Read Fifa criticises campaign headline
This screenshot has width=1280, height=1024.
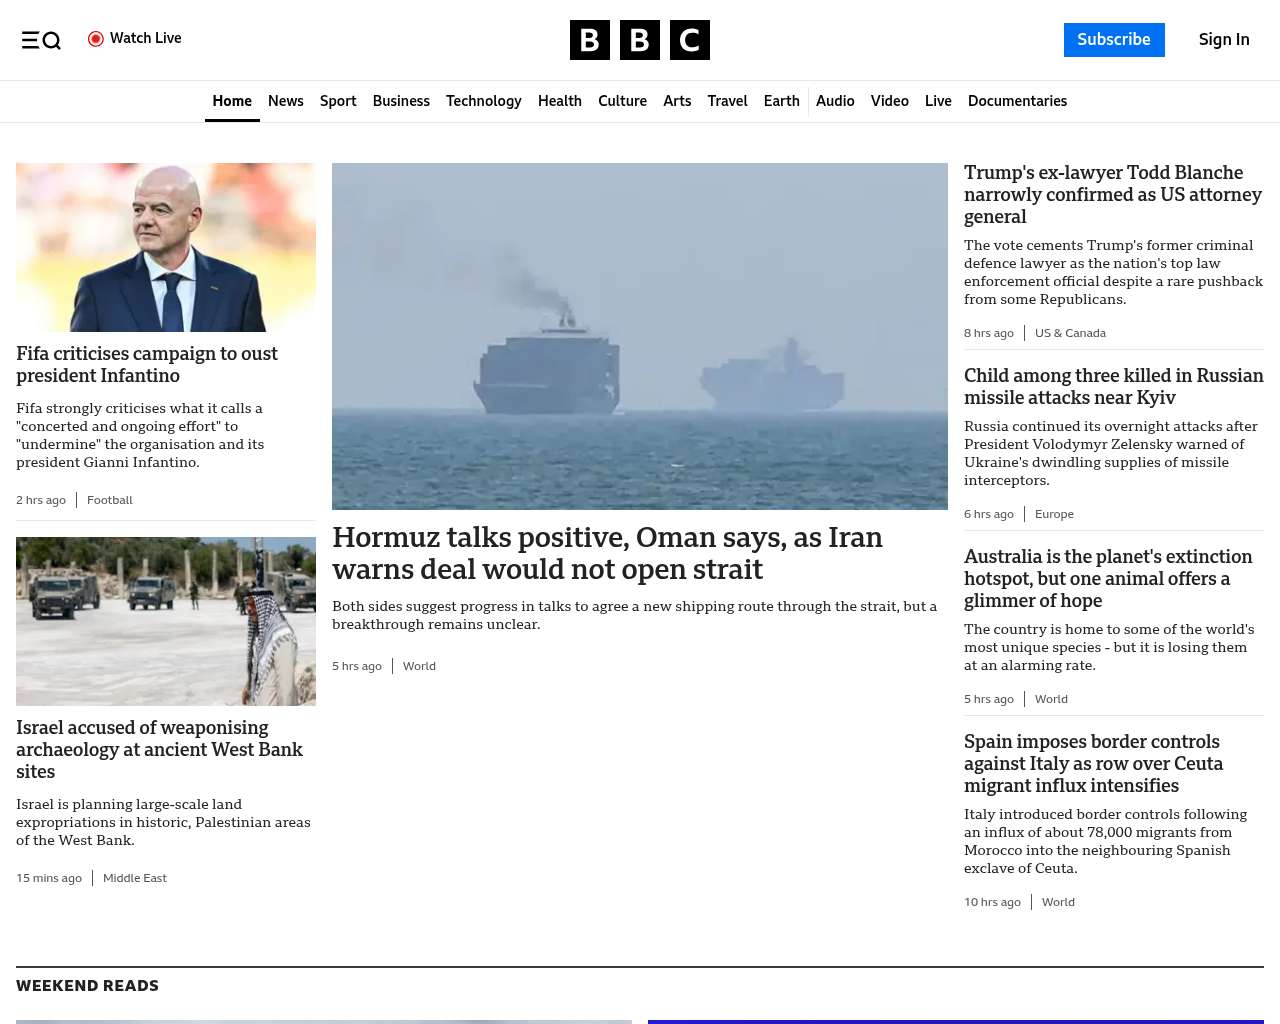(147, 365)
